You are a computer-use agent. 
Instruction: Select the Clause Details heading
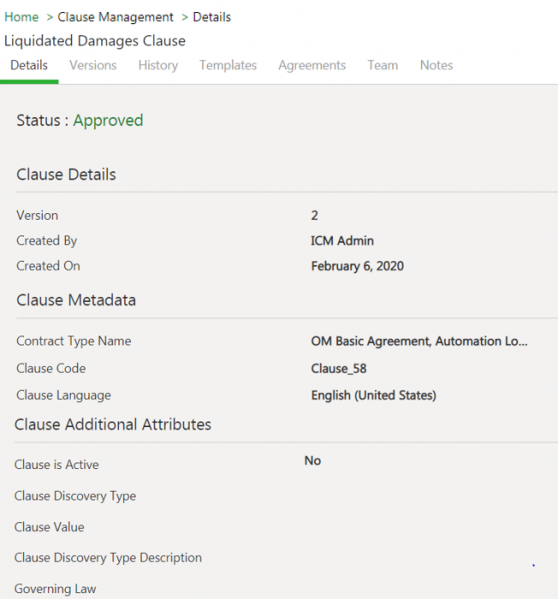pos(66,175)
